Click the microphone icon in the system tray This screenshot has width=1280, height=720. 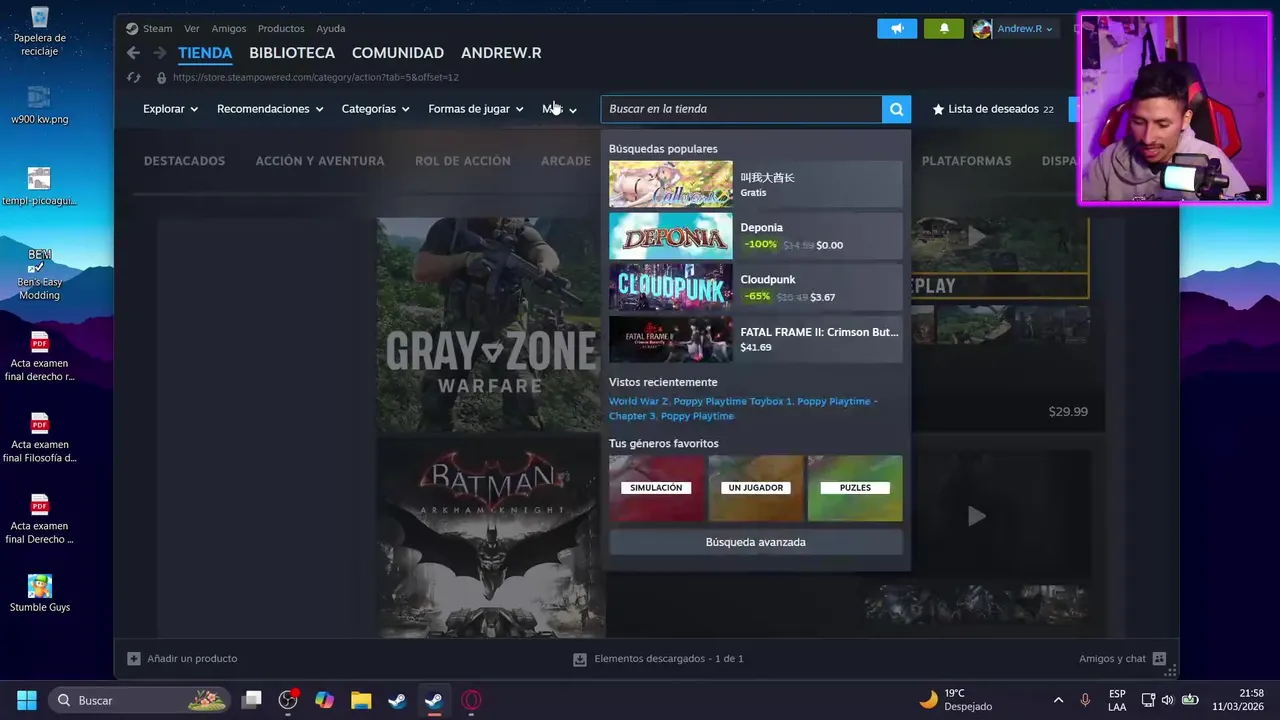1085,700
